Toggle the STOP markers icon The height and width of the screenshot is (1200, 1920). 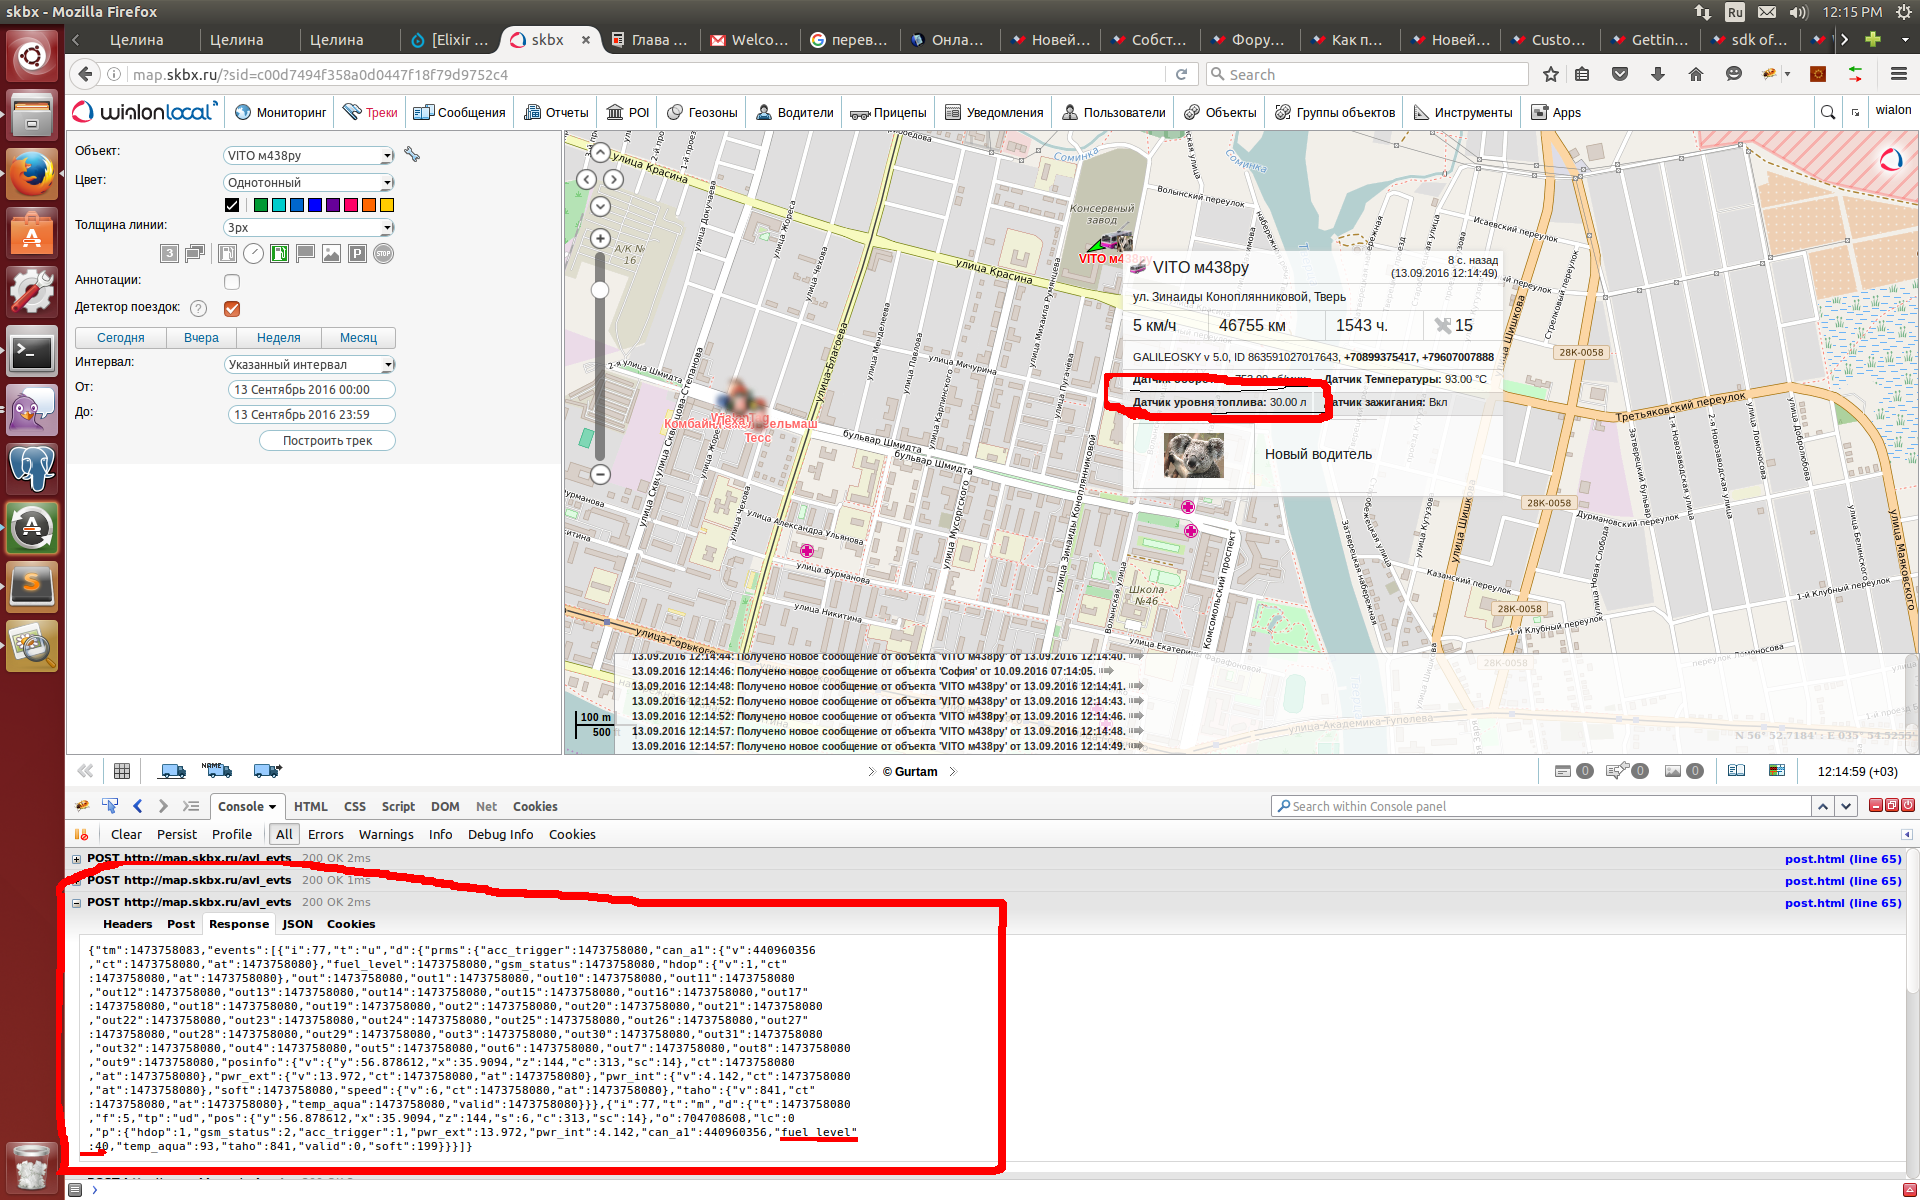383,254
